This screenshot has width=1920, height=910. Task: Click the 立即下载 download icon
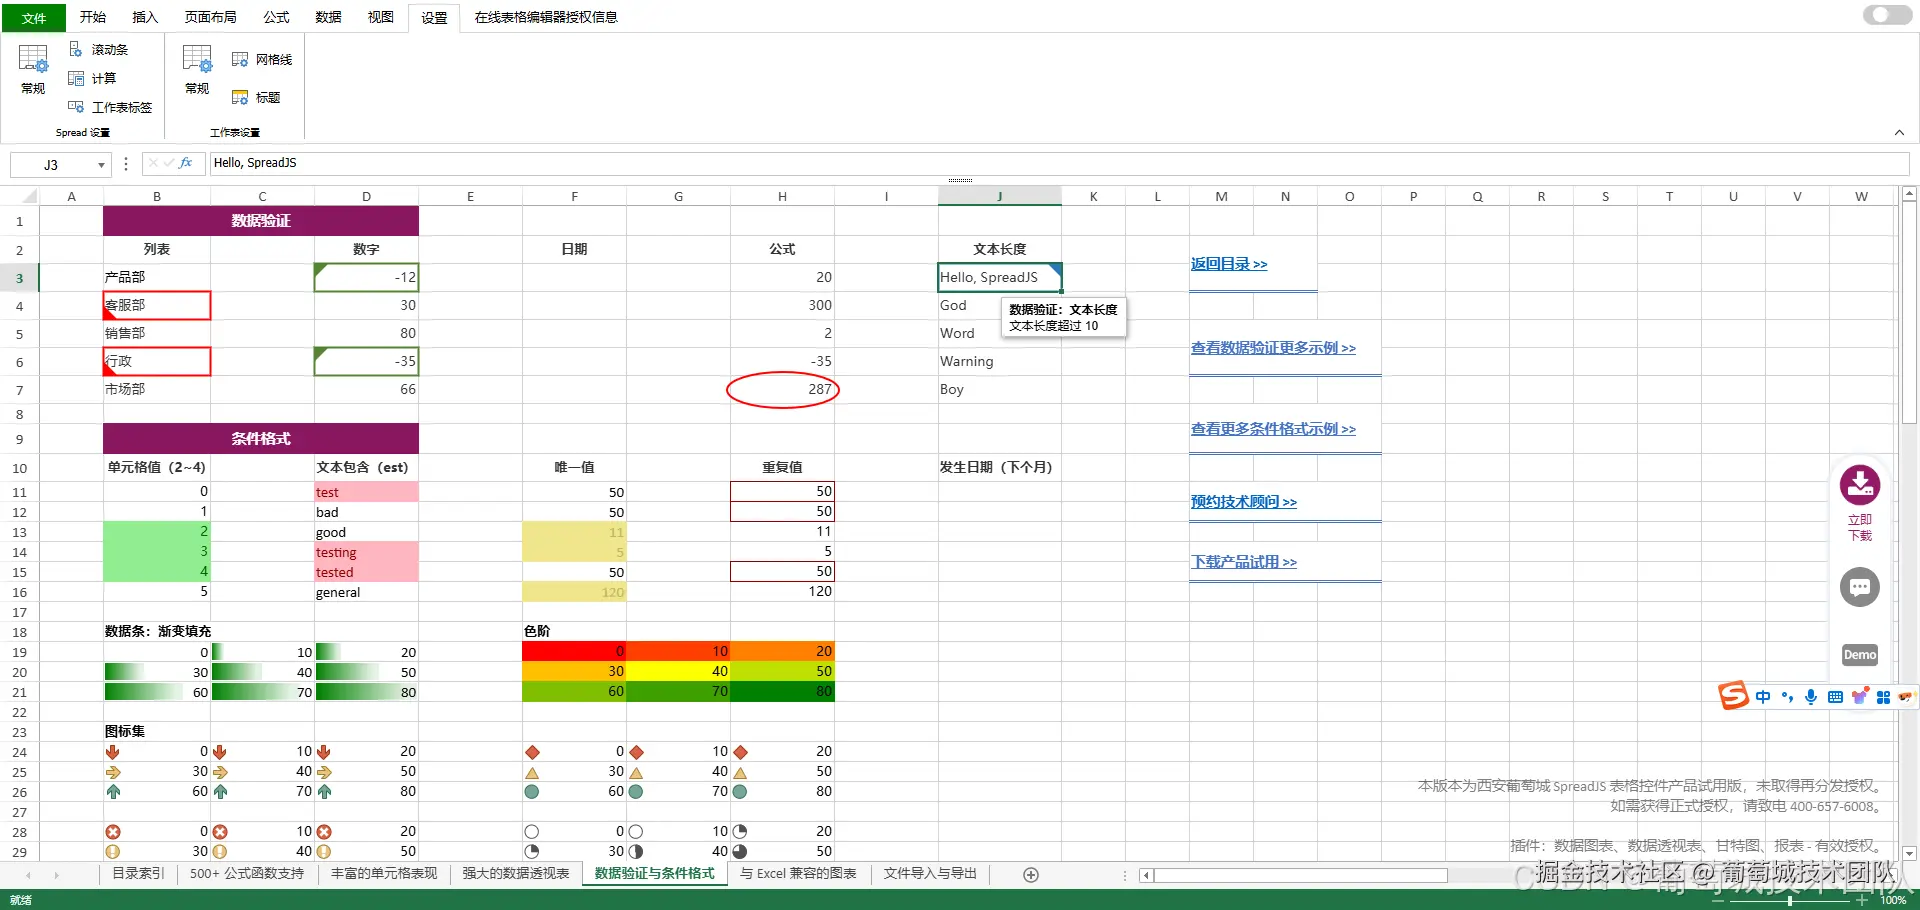click(x=1860, y=486)
